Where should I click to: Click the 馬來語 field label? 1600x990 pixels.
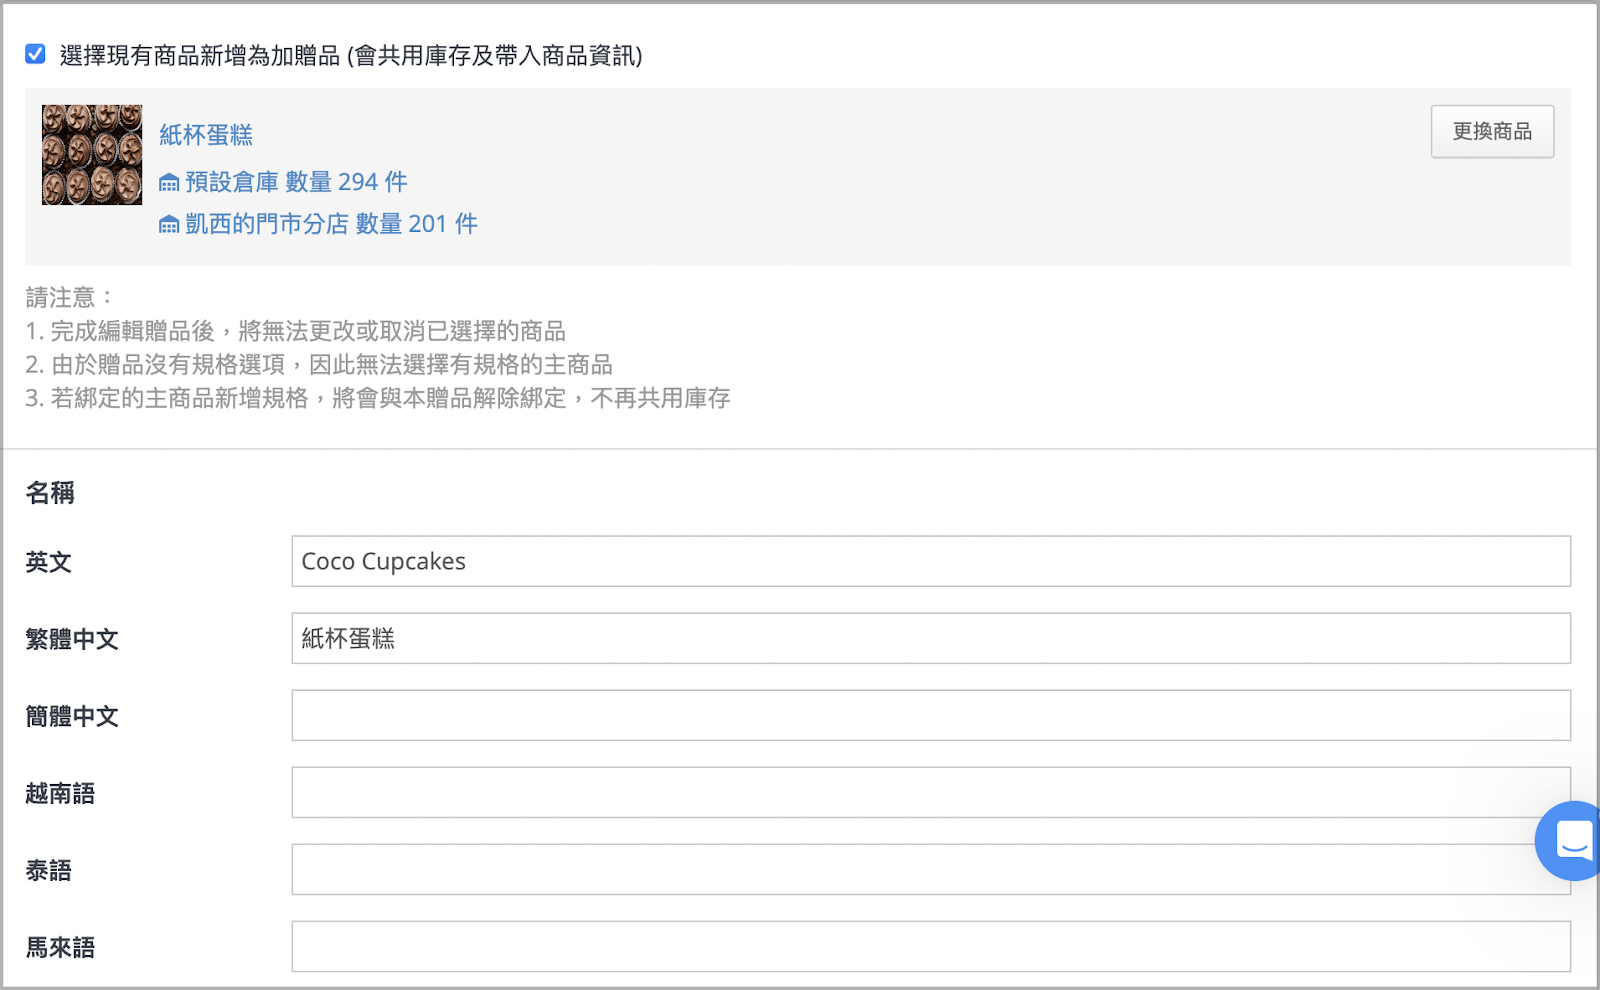tap(60, 947)
